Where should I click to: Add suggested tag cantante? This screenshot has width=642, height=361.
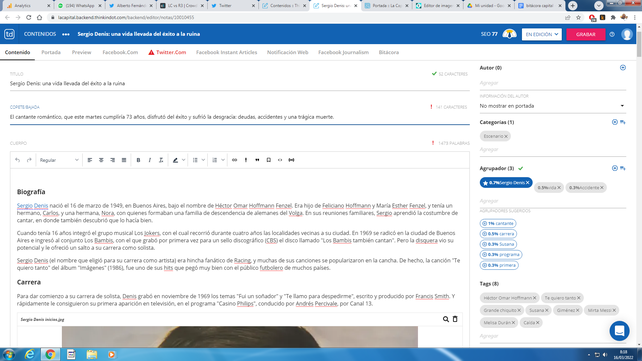pos(498,223)
